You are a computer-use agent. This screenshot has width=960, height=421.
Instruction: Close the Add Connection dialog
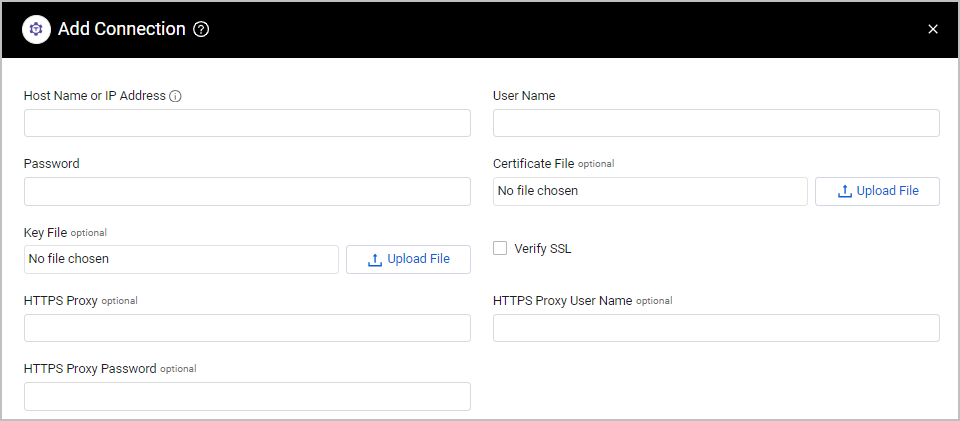[x=933, y=29]
